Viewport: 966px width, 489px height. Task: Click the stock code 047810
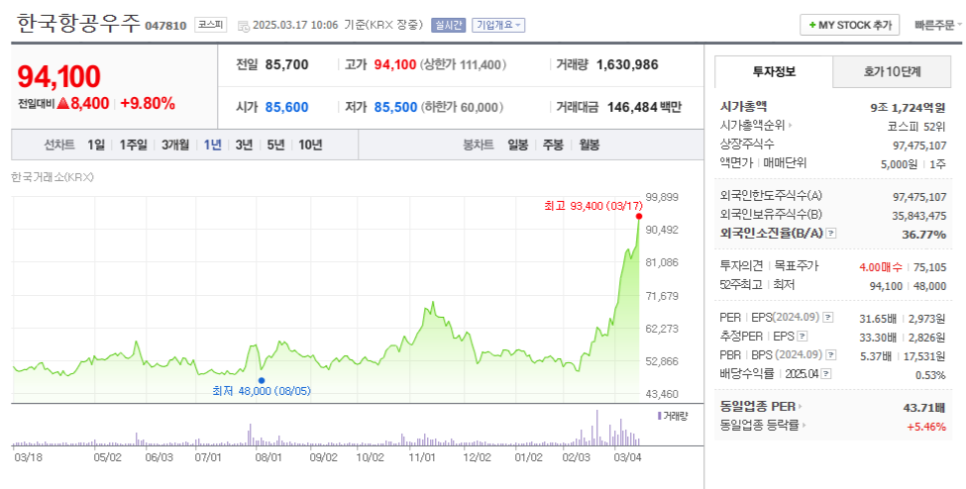point(166,26)
